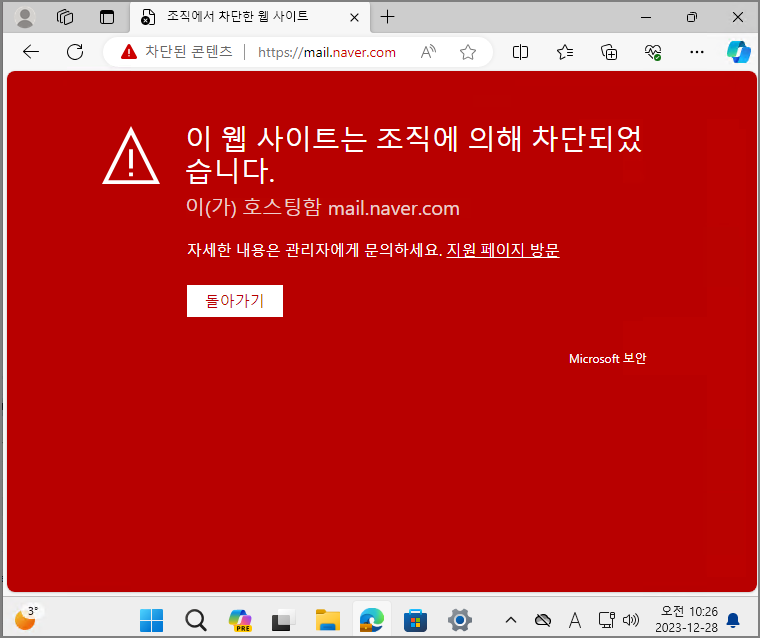This screenshot has width=760, height=638.
Task: Open taskbar Search
Action: pos(196,620)
